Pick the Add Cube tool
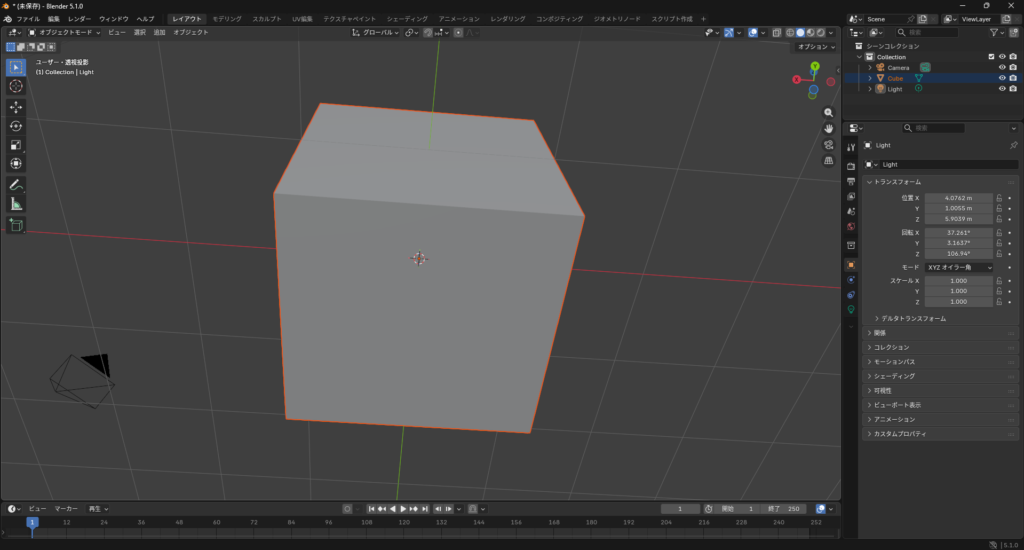The height and width of the screenshot is (550, 1024). click(16, 226)
